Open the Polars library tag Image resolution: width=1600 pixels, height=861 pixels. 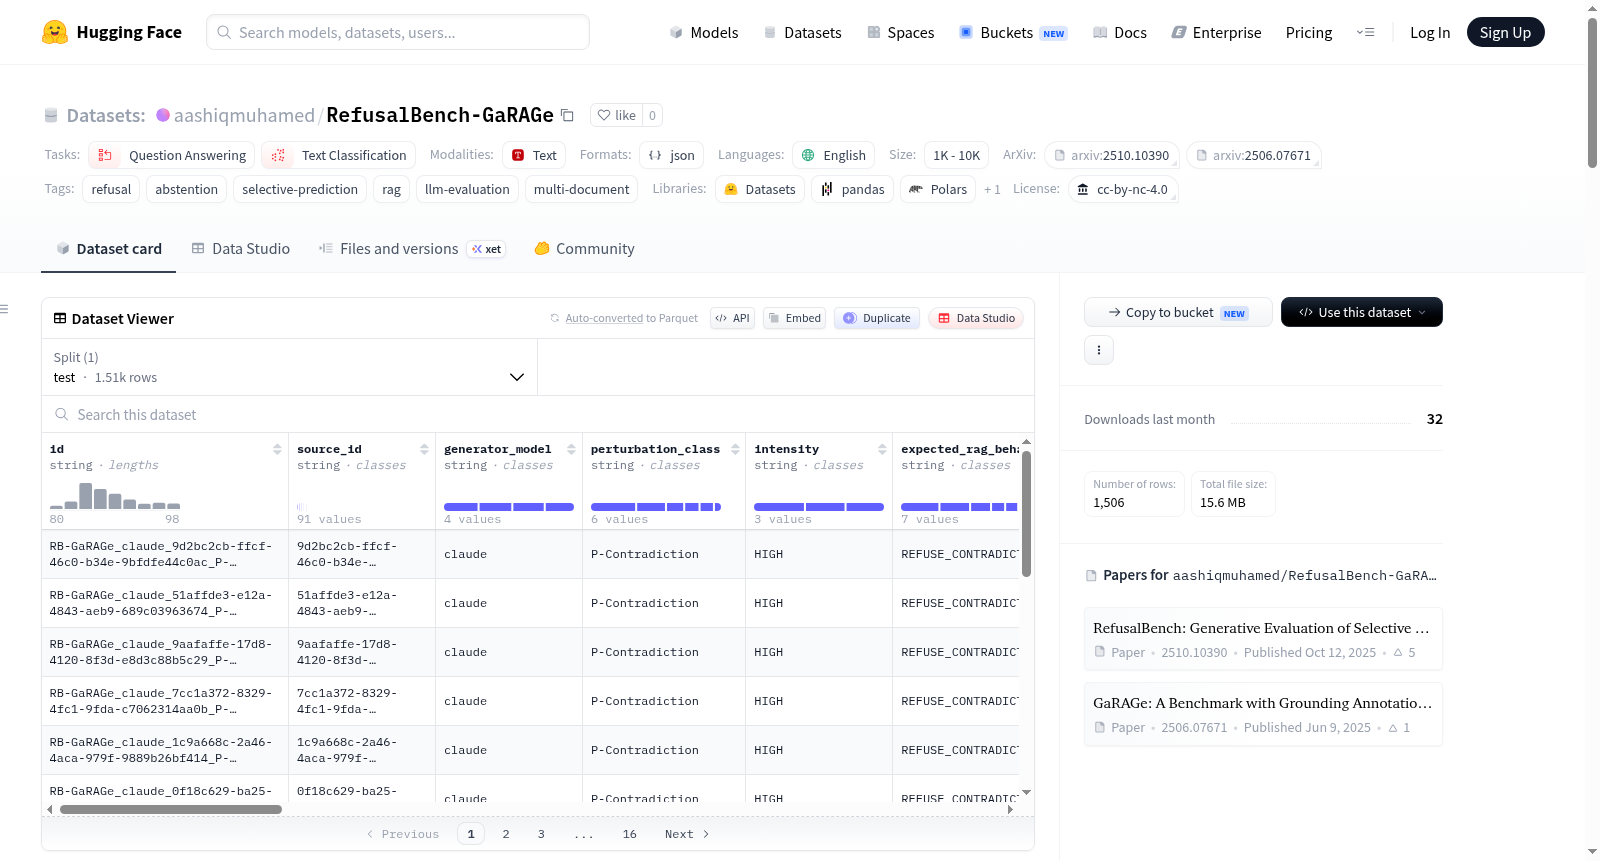point(938,189)
